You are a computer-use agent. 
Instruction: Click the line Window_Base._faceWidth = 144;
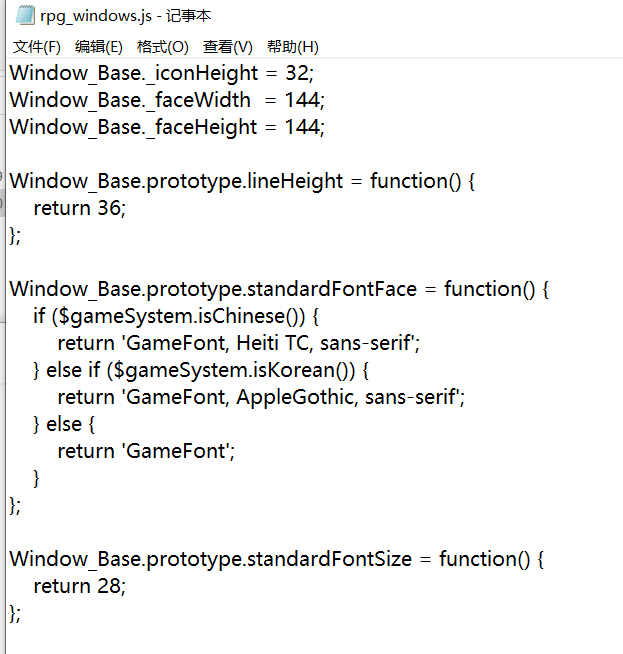(x=167, y=101)
